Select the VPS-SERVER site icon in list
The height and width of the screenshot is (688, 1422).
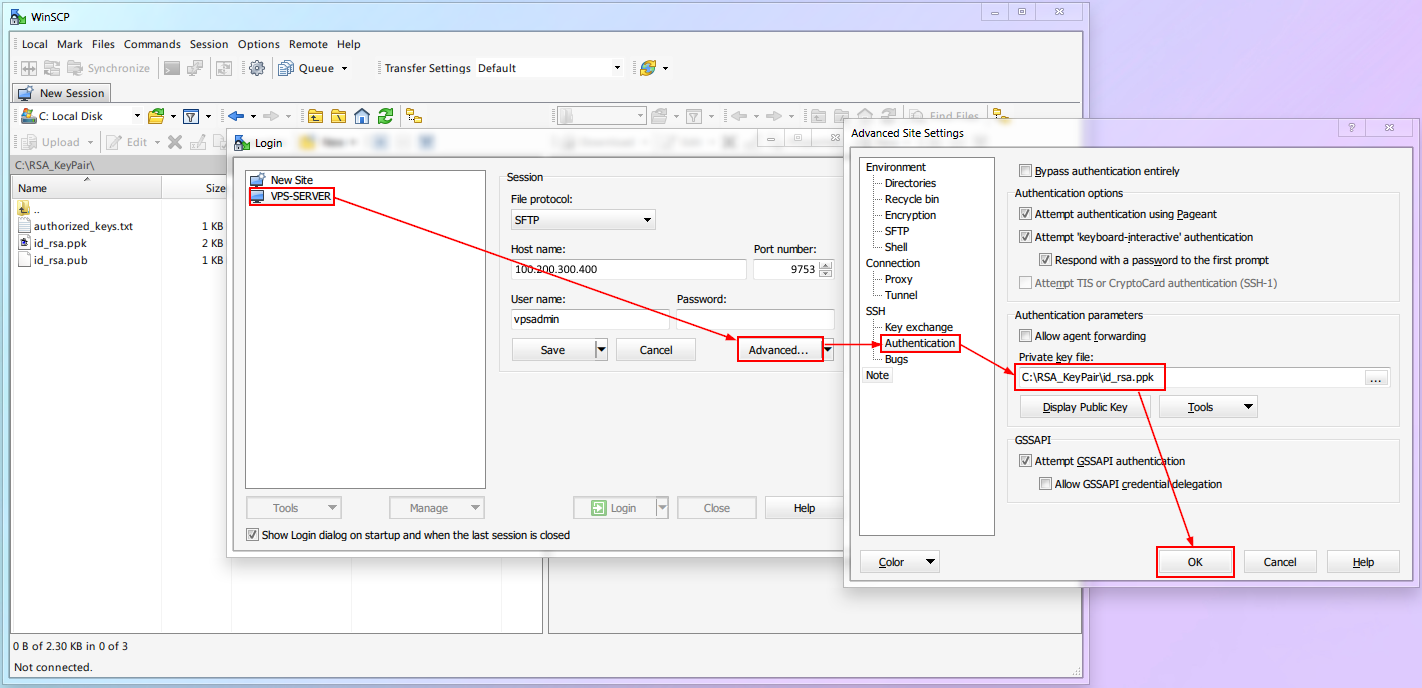point(258,196)
